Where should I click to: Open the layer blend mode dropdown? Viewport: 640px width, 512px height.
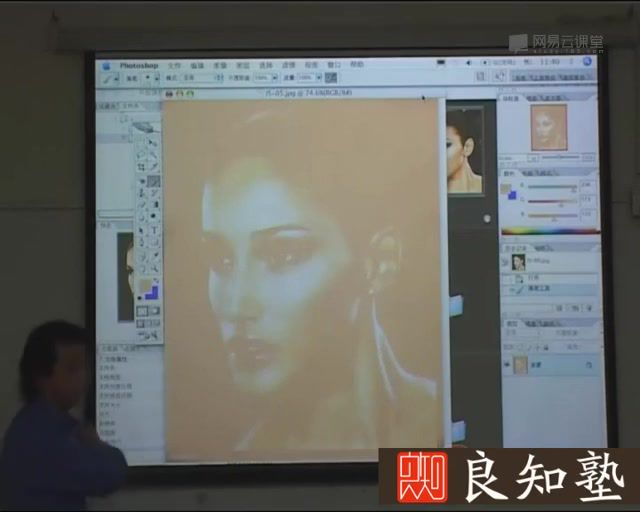[524, 334]
